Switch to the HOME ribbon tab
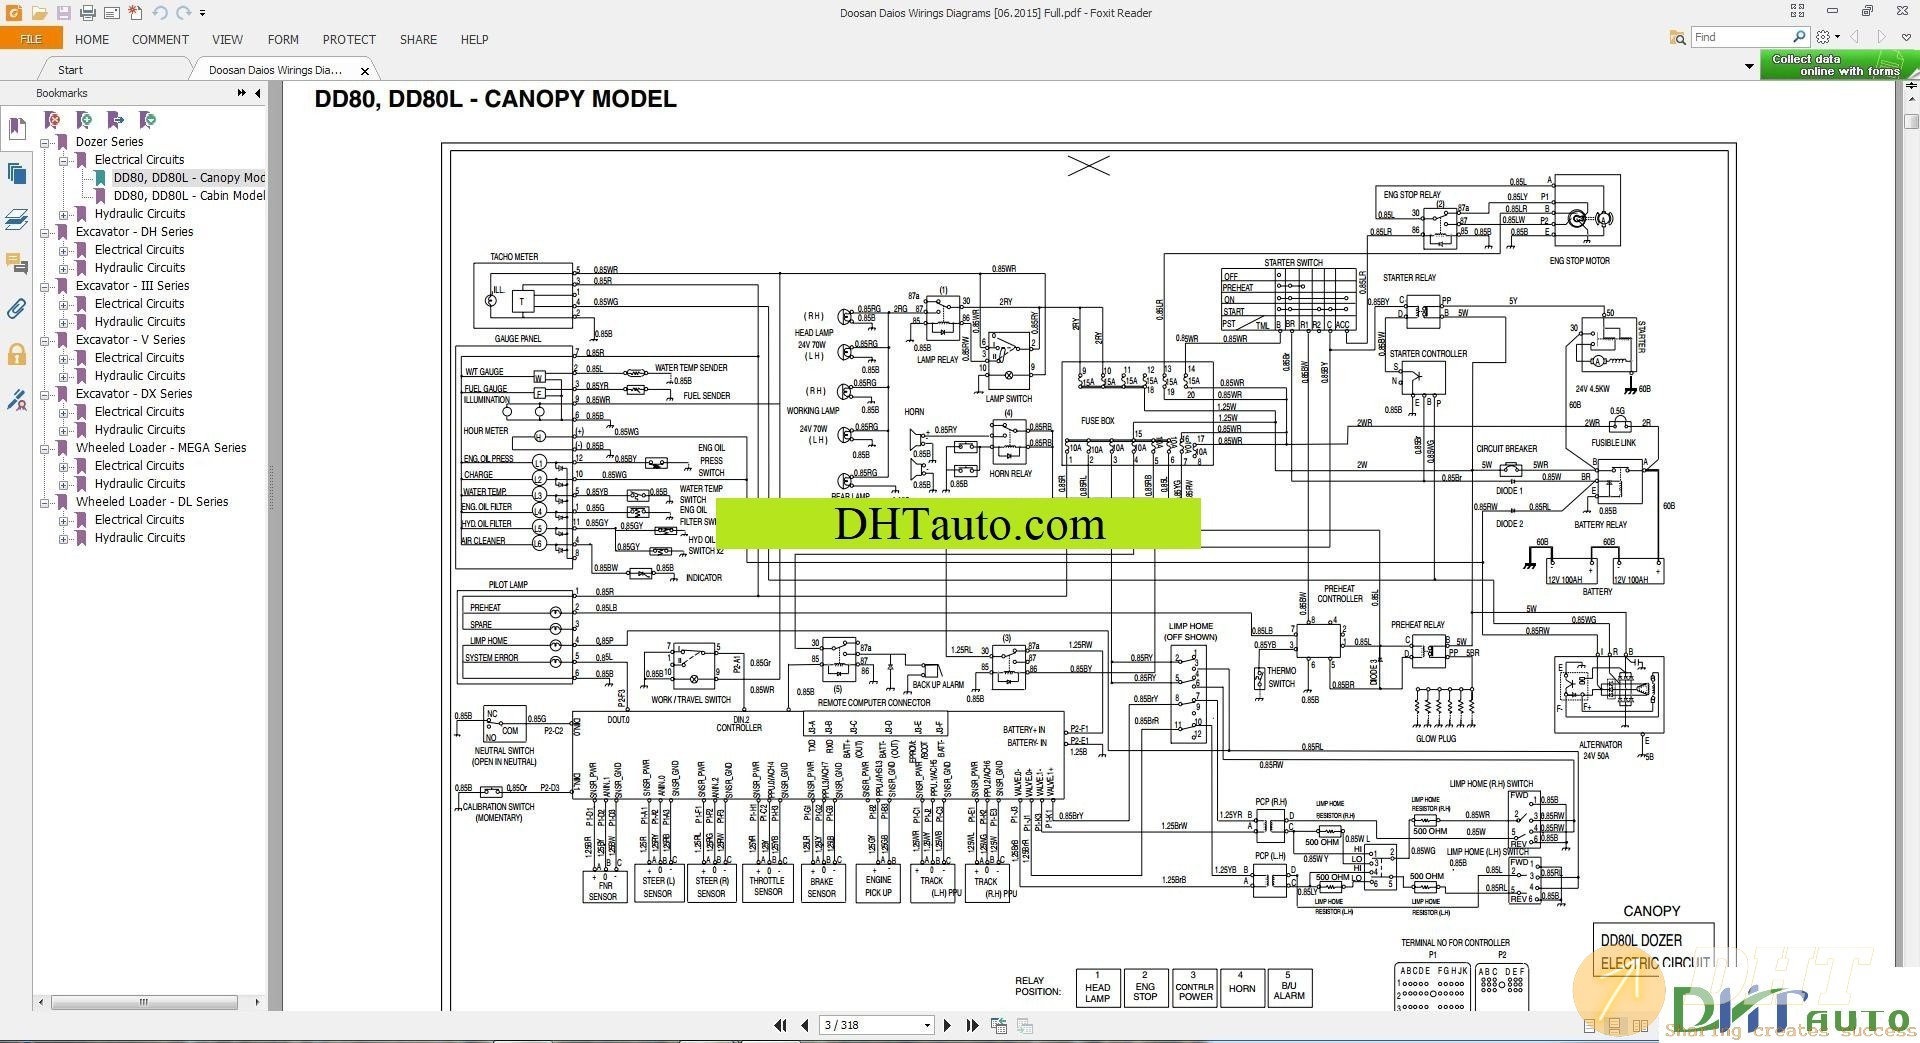Screen dimensions: 1920x1043 pos(92,39)
